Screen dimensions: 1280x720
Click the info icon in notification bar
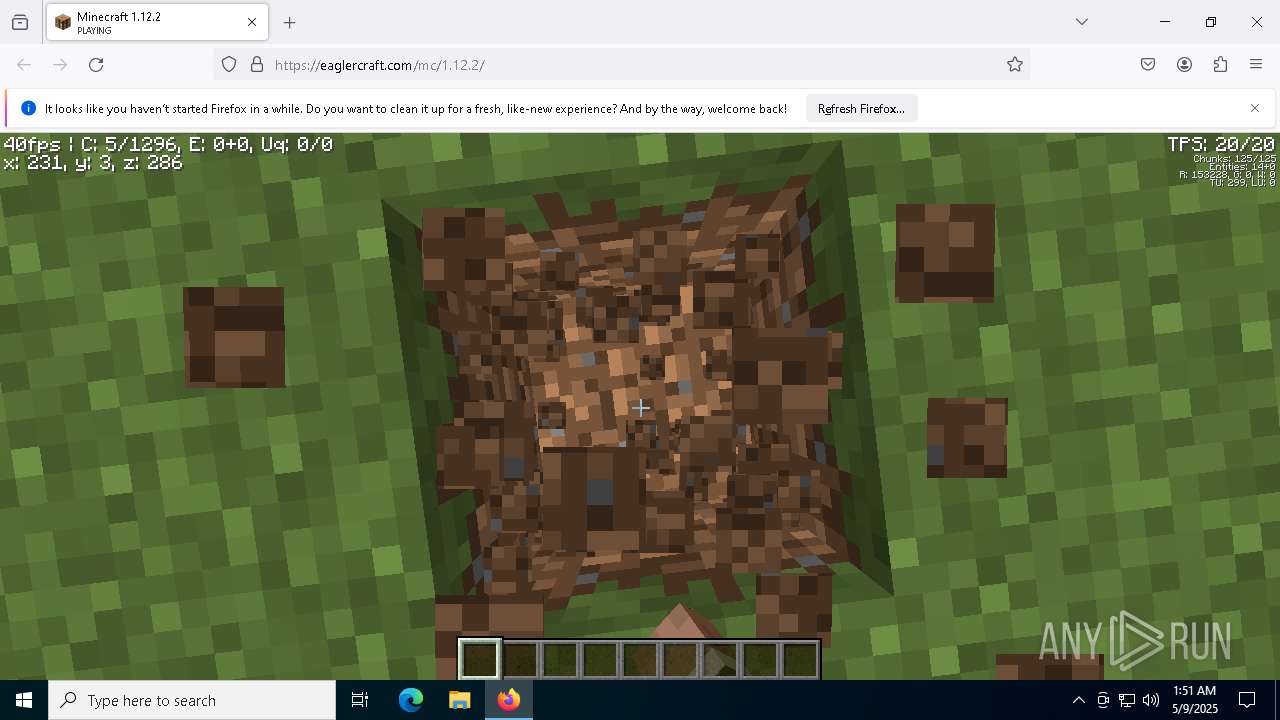(28, 109)
